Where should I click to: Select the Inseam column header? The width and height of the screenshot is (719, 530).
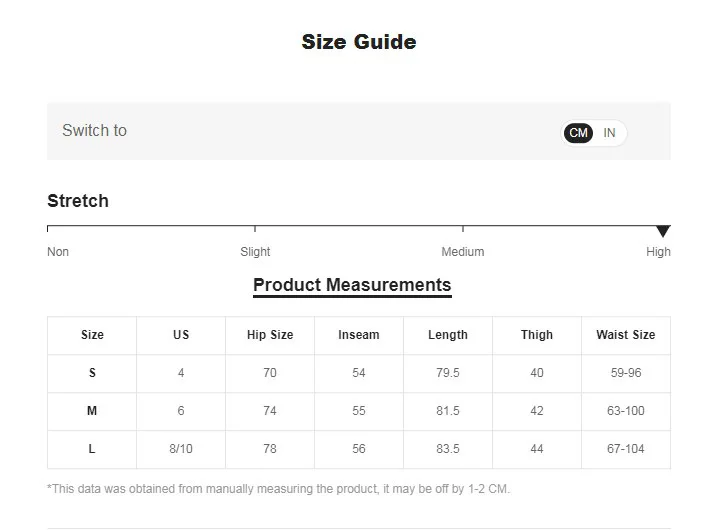pos(359,335)
